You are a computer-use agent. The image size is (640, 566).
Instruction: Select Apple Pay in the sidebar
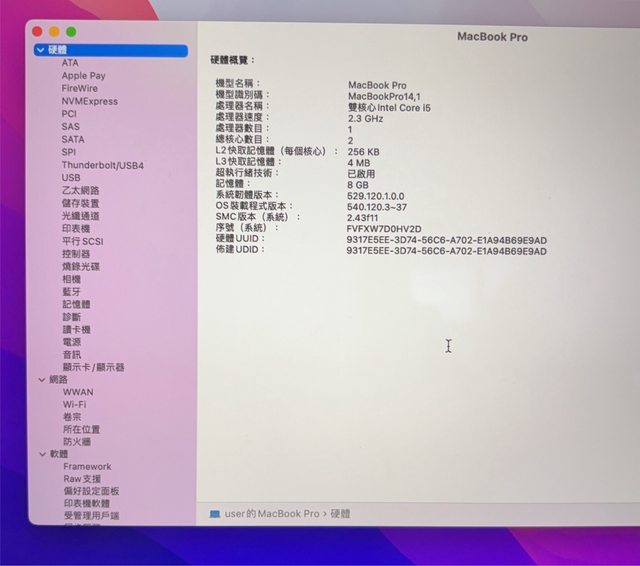tap(83, 76)
